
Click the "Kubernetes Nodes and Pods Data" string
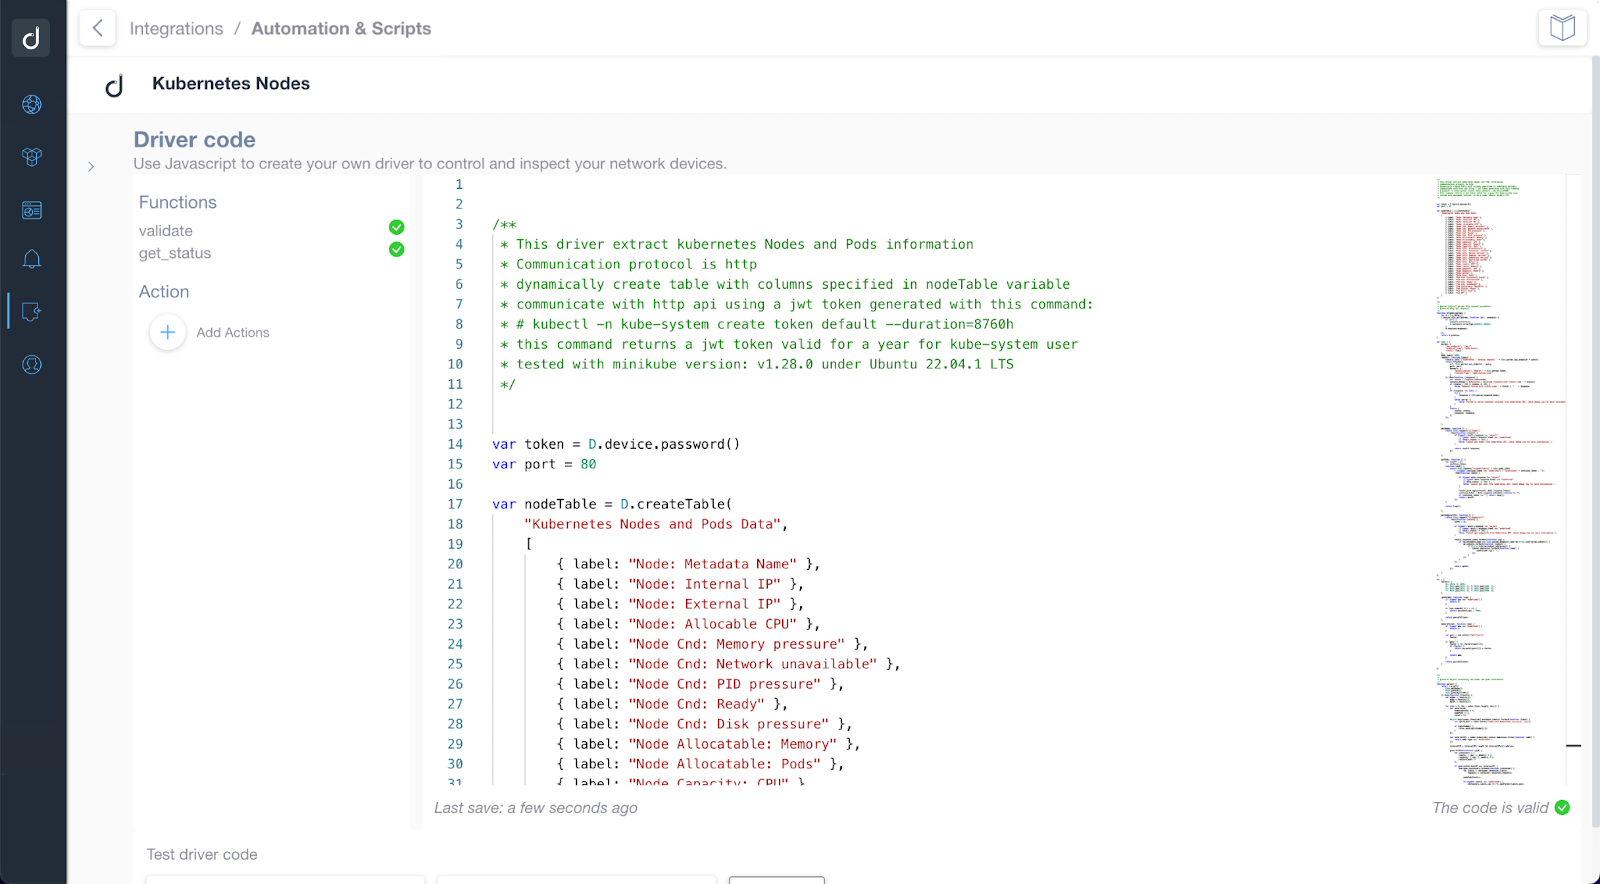click(x=652, y=524)
